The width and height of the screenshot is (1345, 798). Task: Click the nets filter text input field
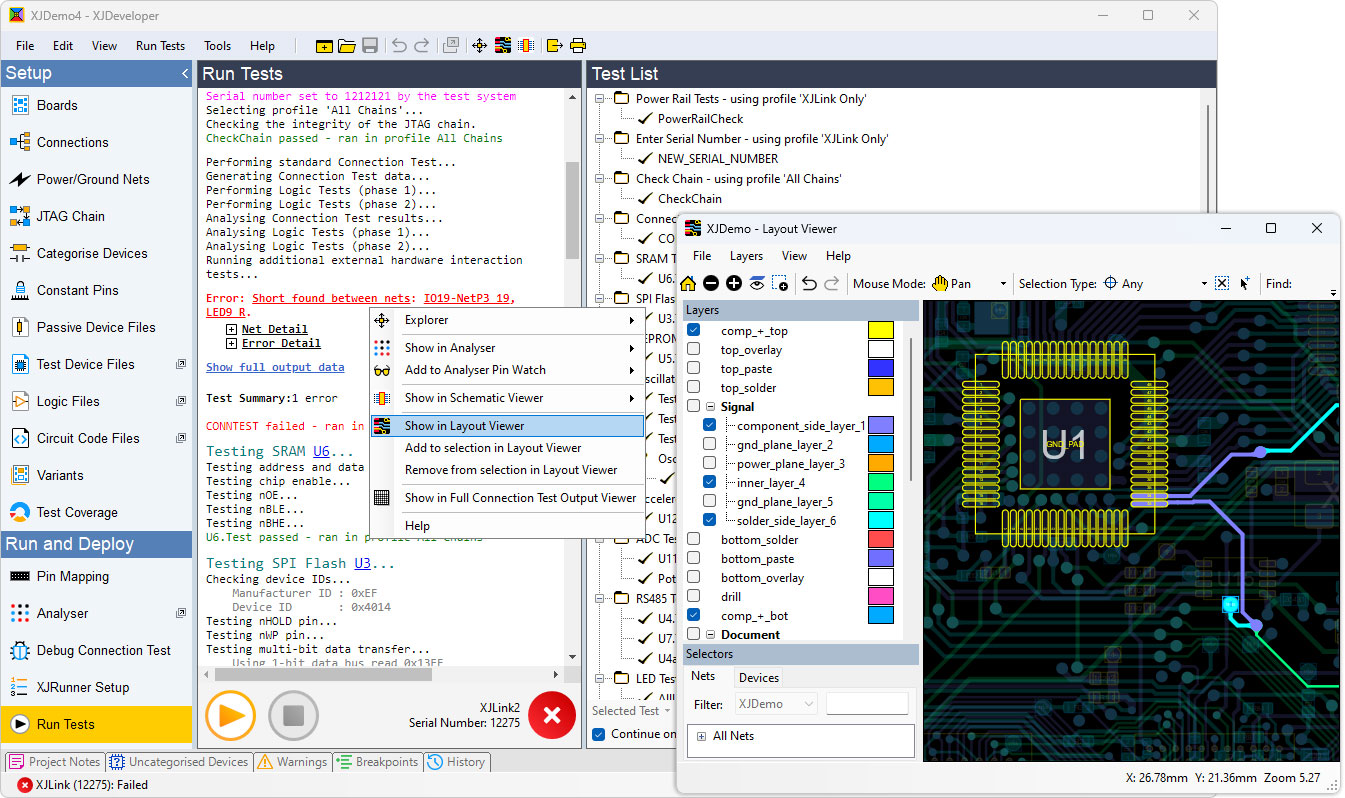point(867,704)
